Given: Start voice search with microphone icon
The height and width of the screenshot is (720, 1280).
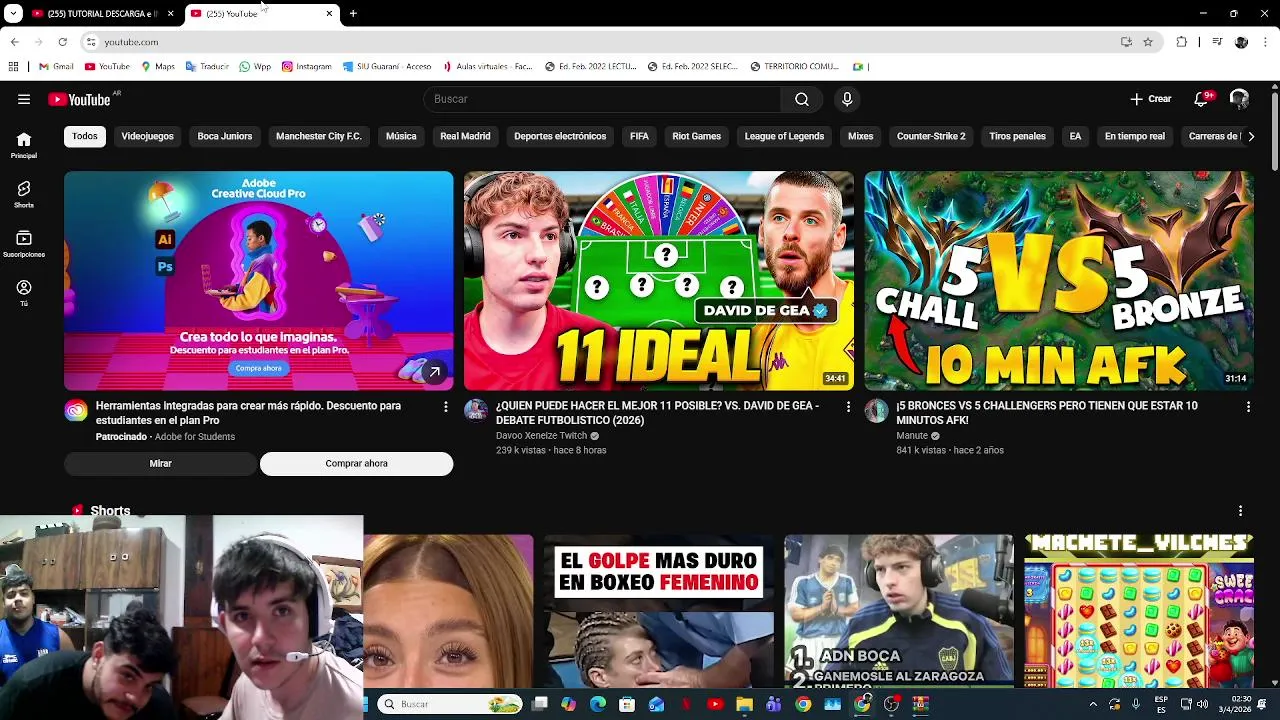Looking at the screenshot, I should 847,99.
